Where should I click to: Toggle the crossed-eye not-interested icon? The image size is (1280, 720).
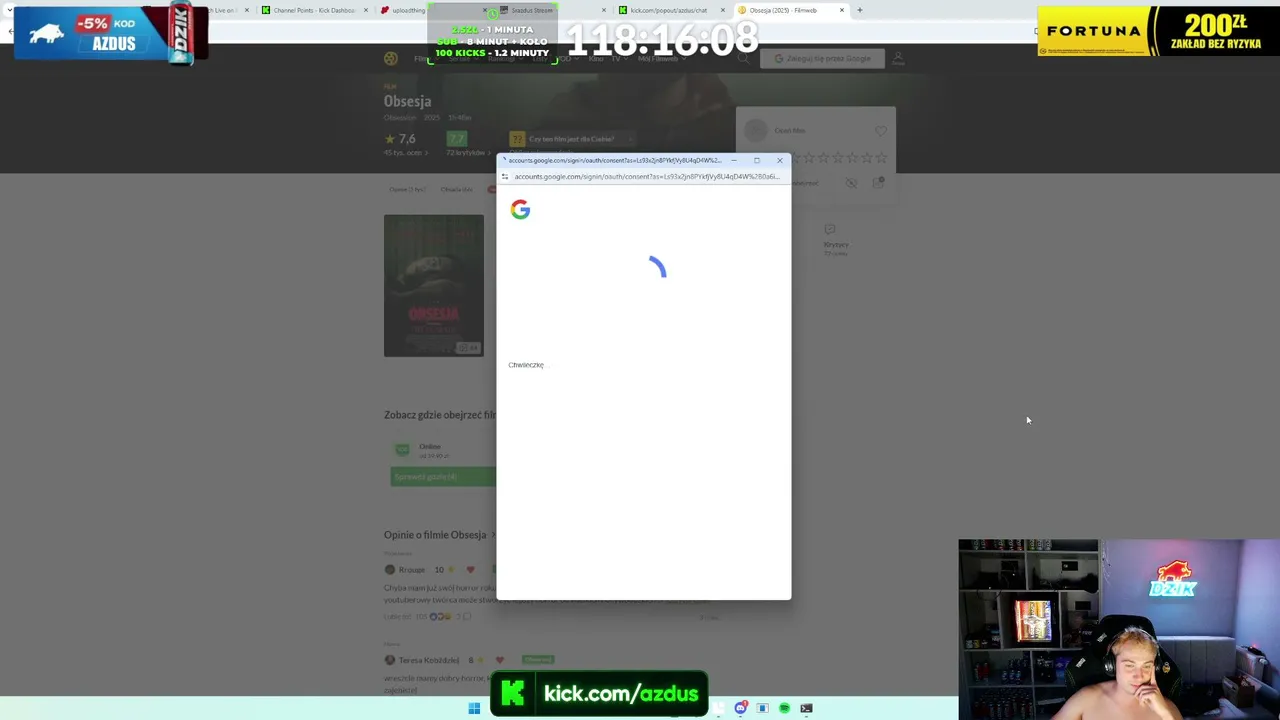(851, 183)
